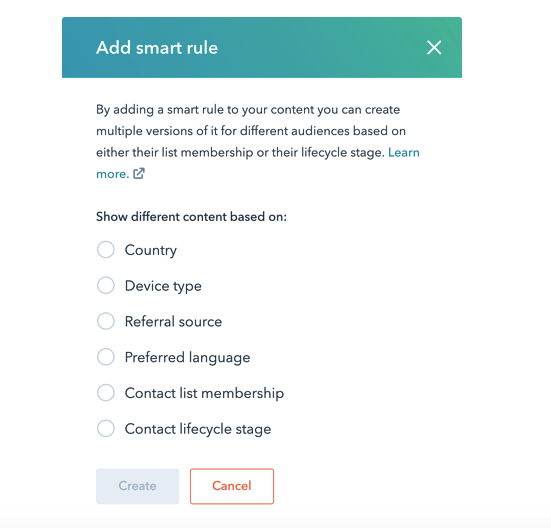Choose the Contact lifecycle stage radio circle
The image size is (551, 528).
[x=106, y=429]
